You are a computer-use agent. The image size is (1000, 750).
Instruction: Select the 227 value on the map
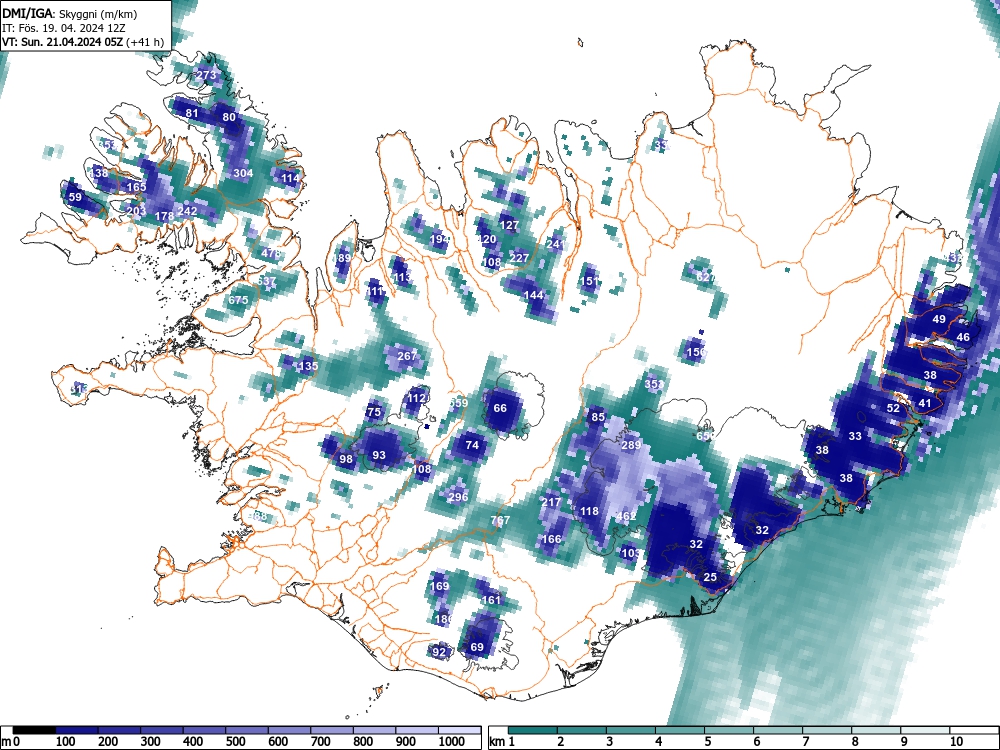519,258
